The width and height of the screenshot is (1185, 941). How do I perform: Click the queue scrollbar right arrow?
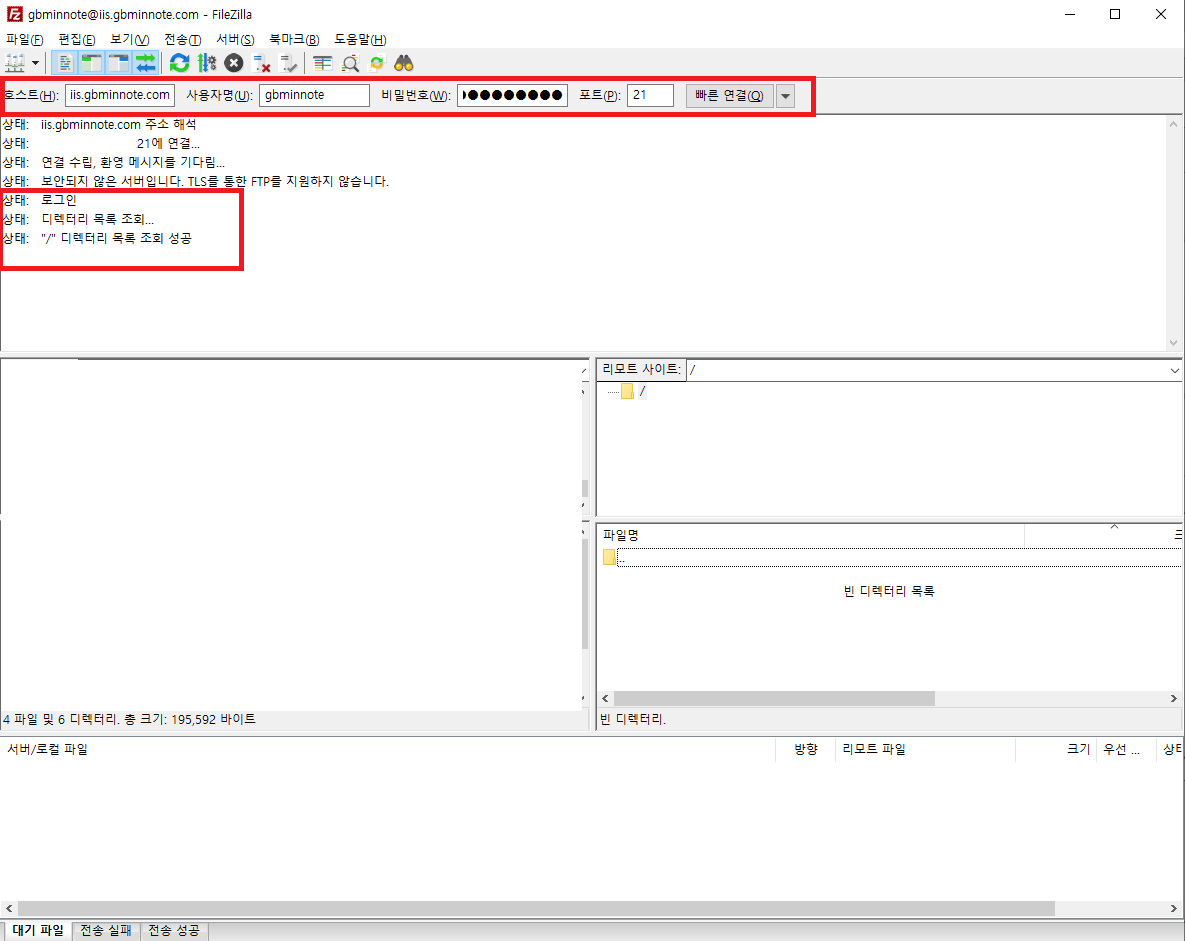click(x=1174, y=908)
